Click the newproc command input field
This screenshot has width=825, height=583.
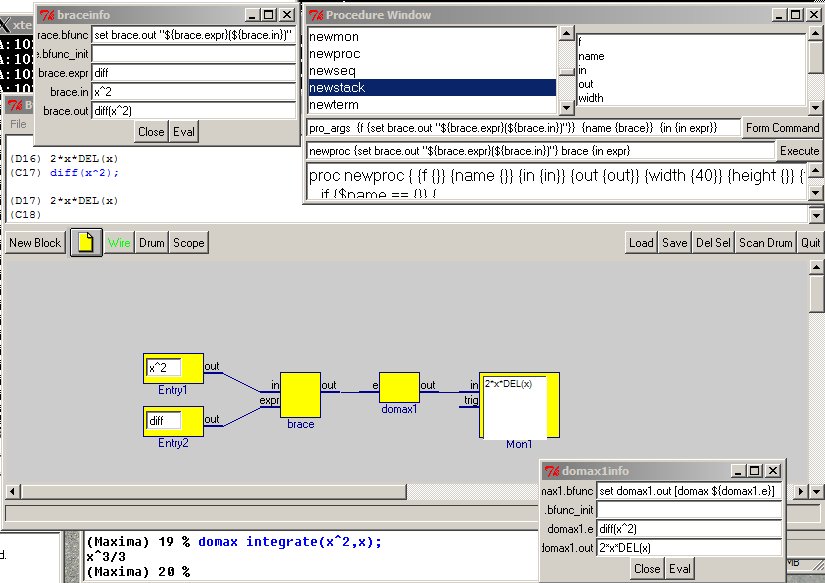pos(540,151)
